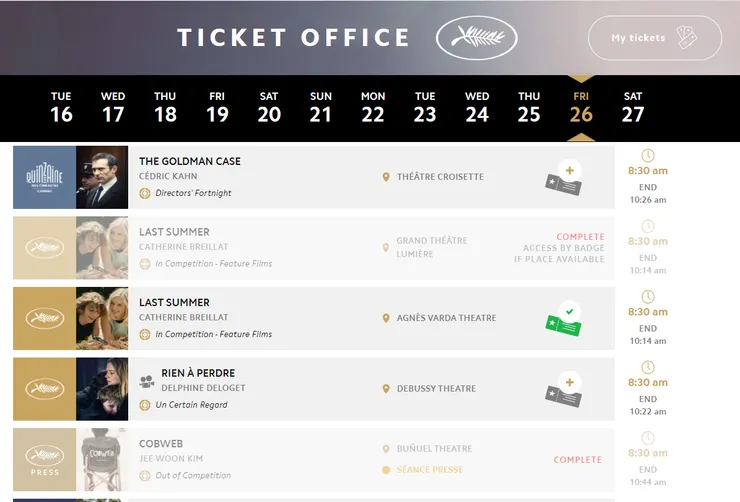Click Un Certain Regard section label
Image resolution: width=740 pixels, height=502 pixels.
(191, 405)
